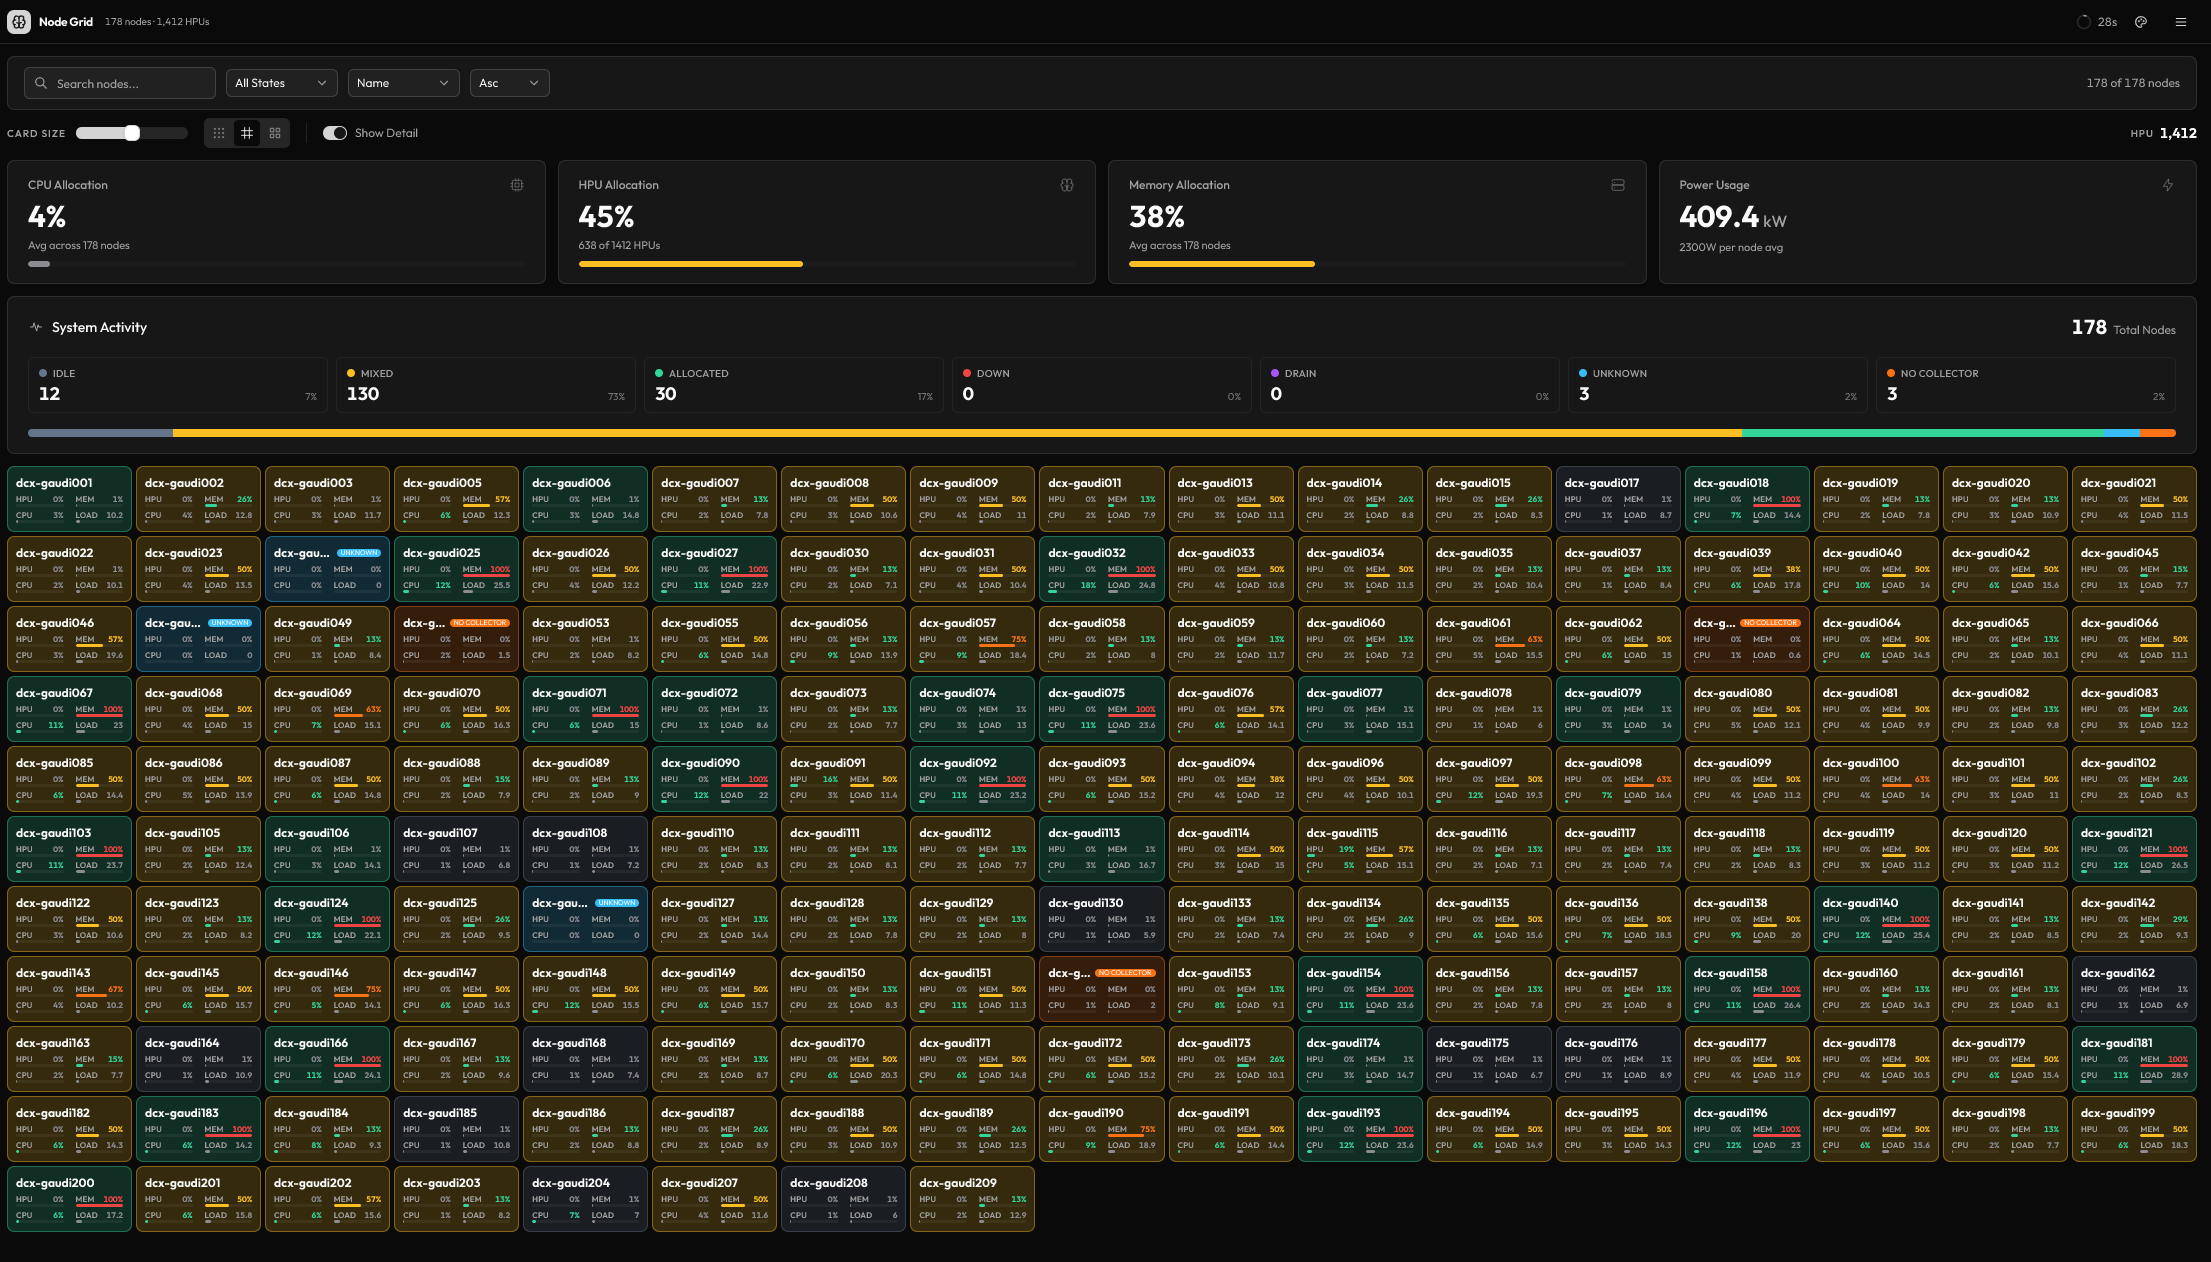The width and height of the screenshot is (2211, 1262).
Task: Click the lightning bolt on Power Usage card
Action: (2168, 185)
